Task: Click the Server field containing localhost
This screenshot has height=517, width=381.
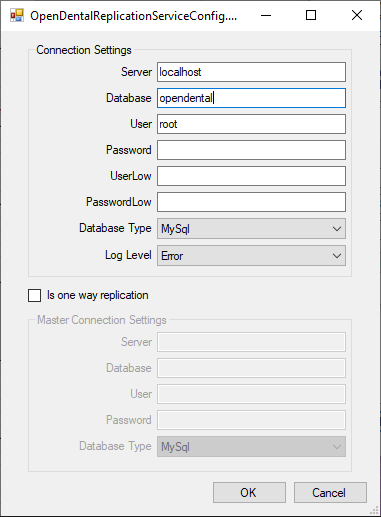Action: point(251,72)
